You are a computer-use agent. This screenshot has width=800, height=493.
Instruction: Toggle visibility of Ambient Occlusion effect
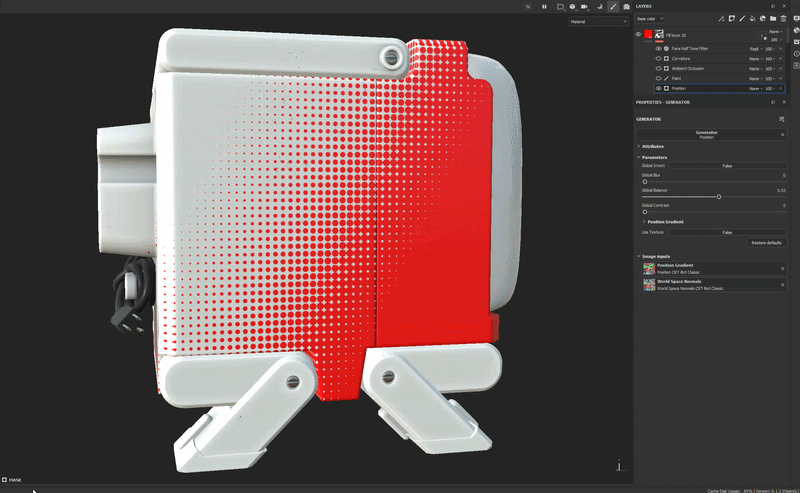(658, 68)
